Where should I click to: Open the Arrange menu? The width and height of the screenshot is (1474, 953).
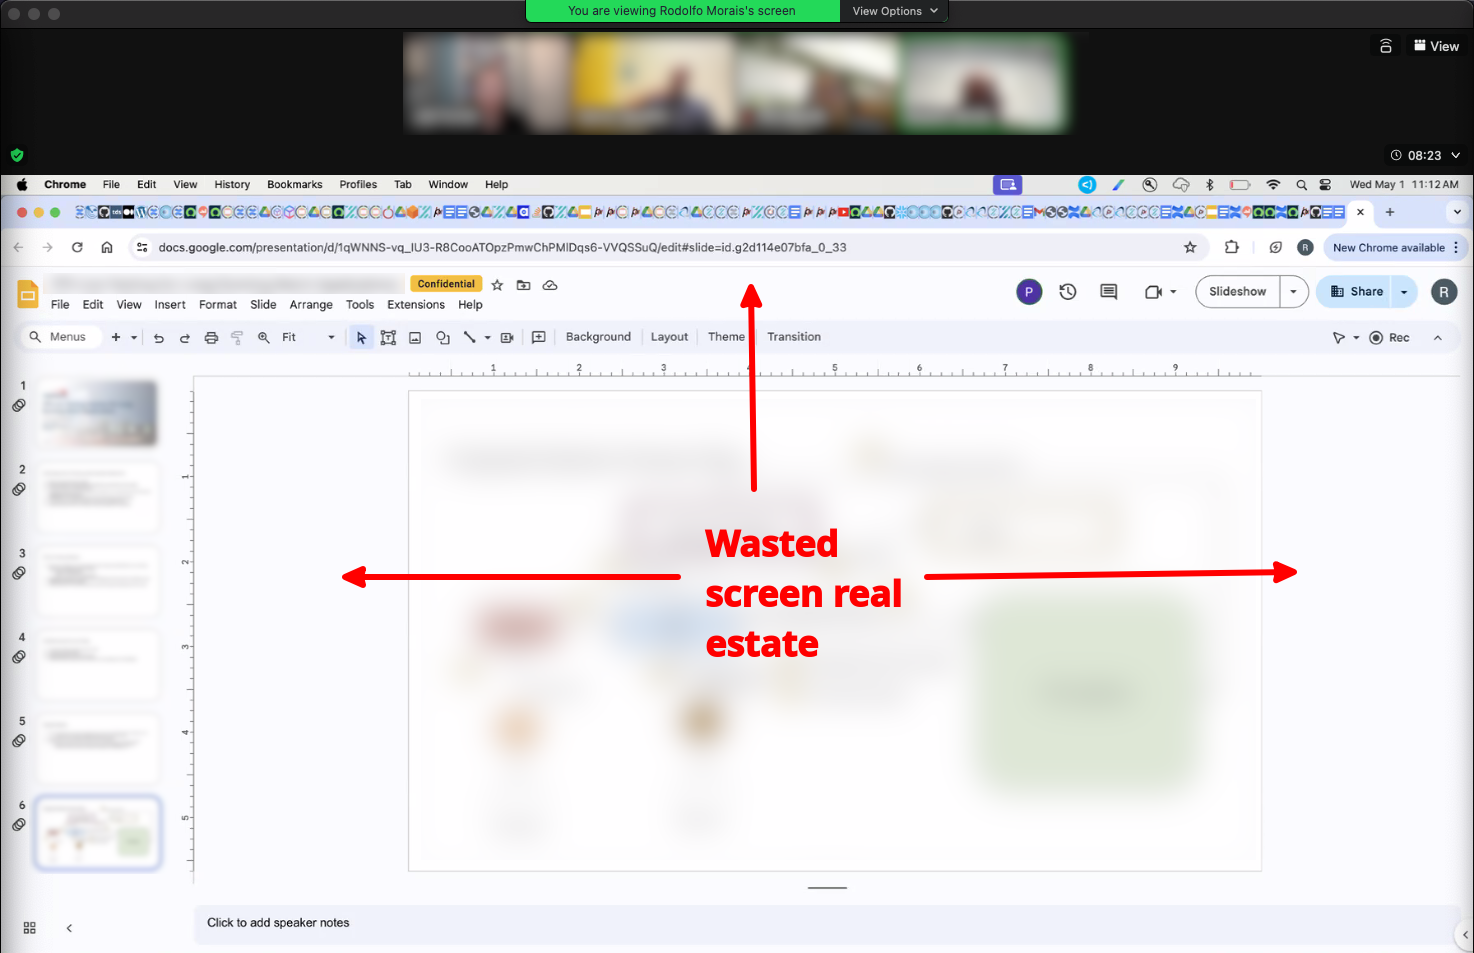click(x=311, y=305)
